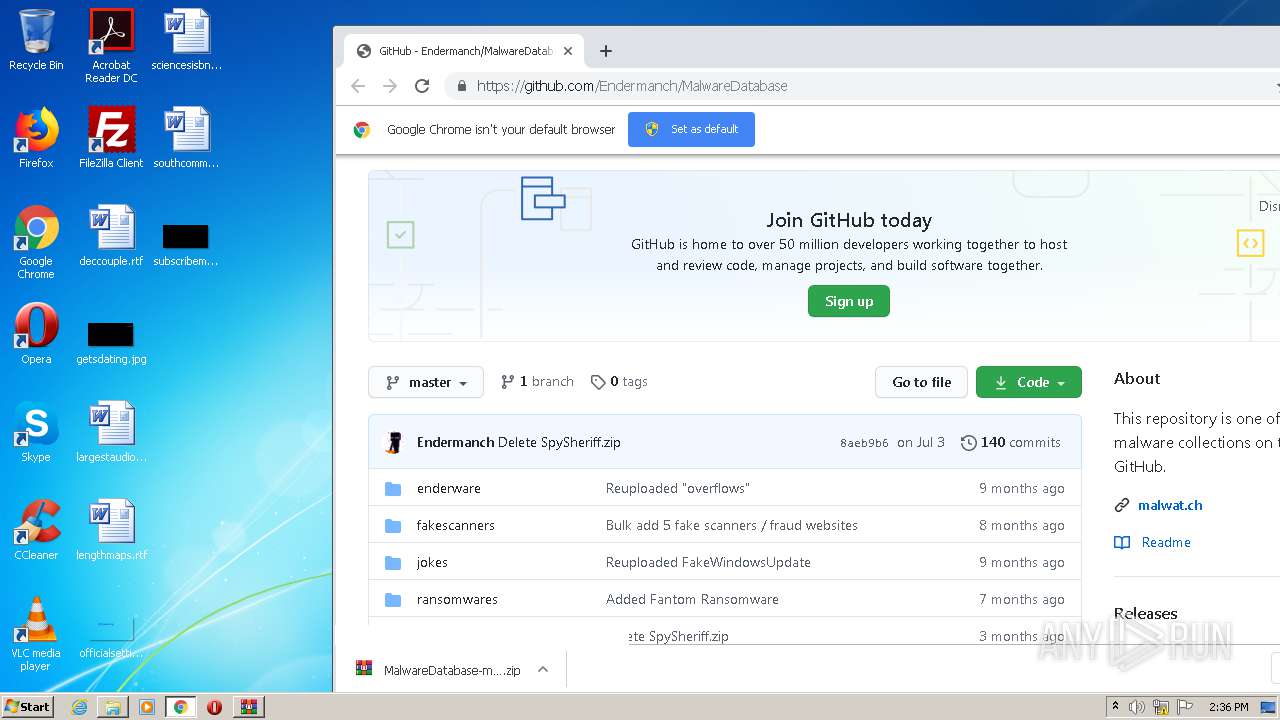Open the Windows Start menu
The height and width of the screenshot is (720, 1280).
click(28, 707)
